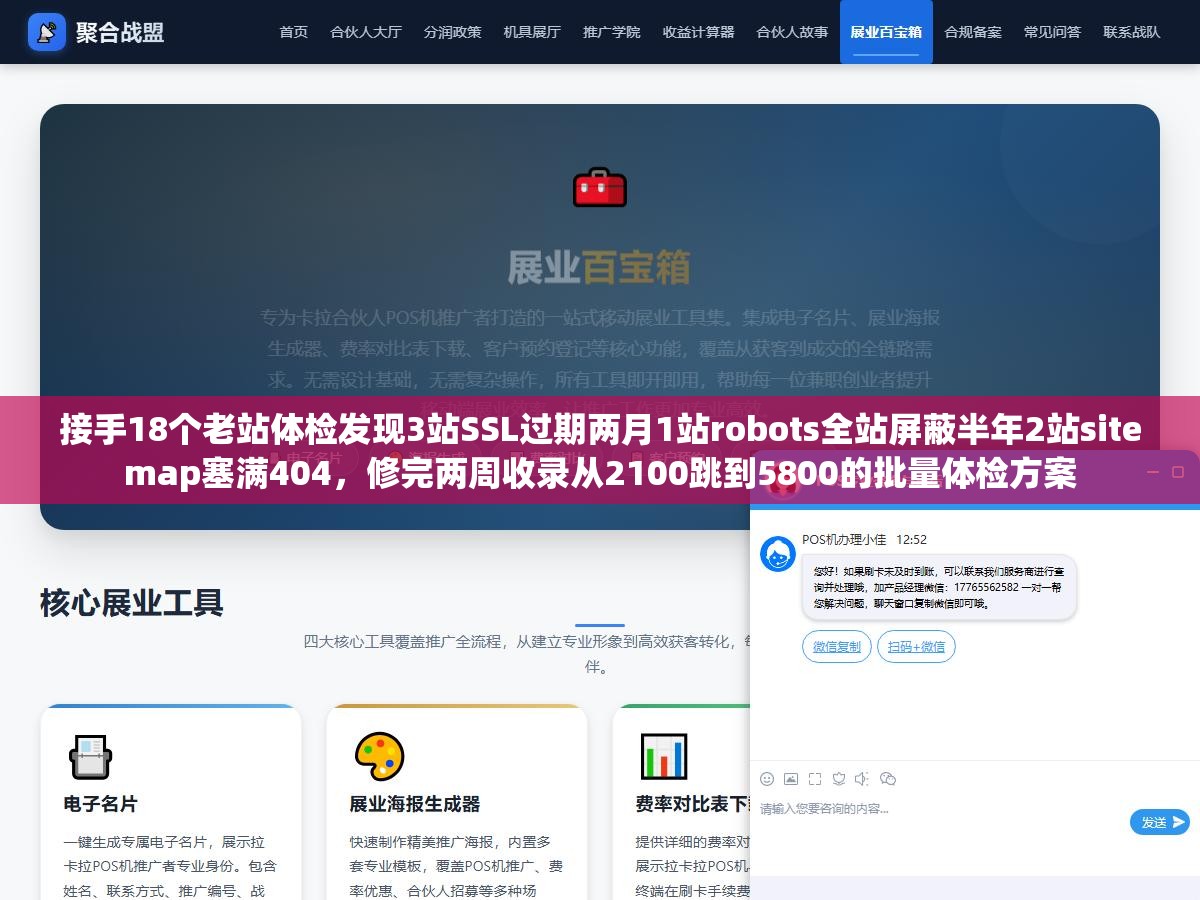
Task: Click the 聚合战盟 satellite logo icon
Action: click(x=47, y=32)
